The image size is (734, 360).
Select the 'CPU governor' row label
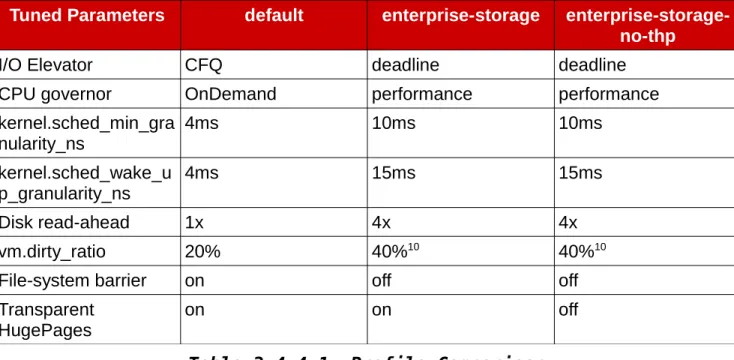pos(55,94)
